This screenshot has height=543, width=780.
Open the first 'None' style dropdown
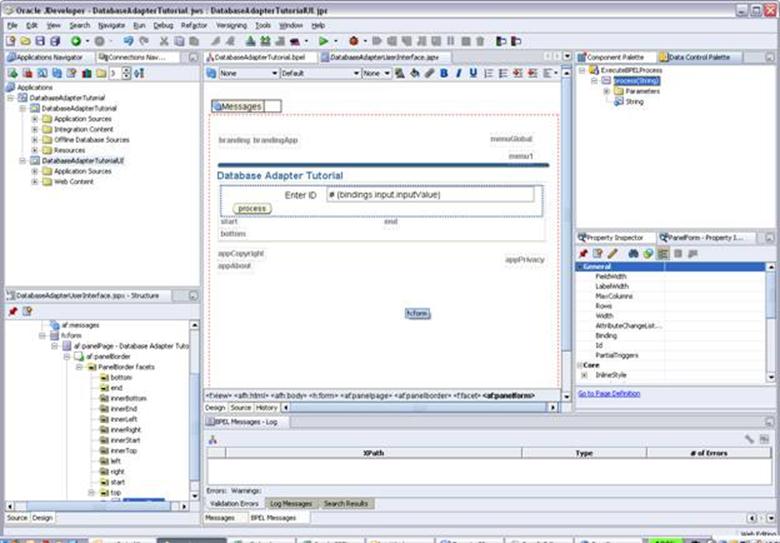tap(249, 74)
